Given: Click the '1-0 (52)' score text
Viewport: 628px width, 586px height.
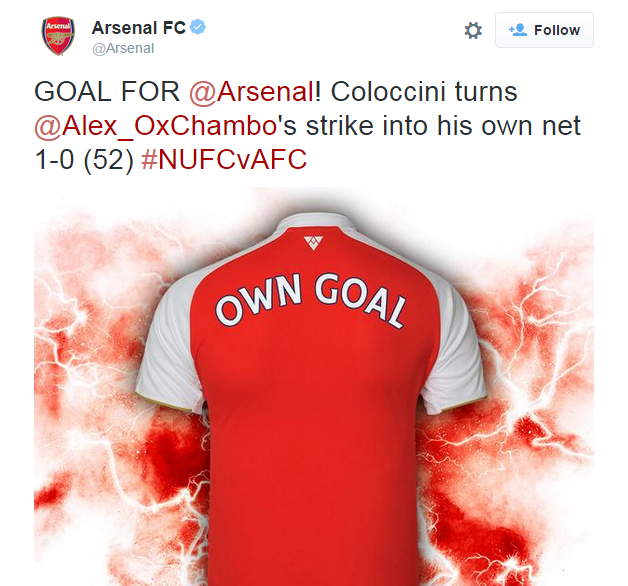Looking at the screenshot, I should coord(84,160).
